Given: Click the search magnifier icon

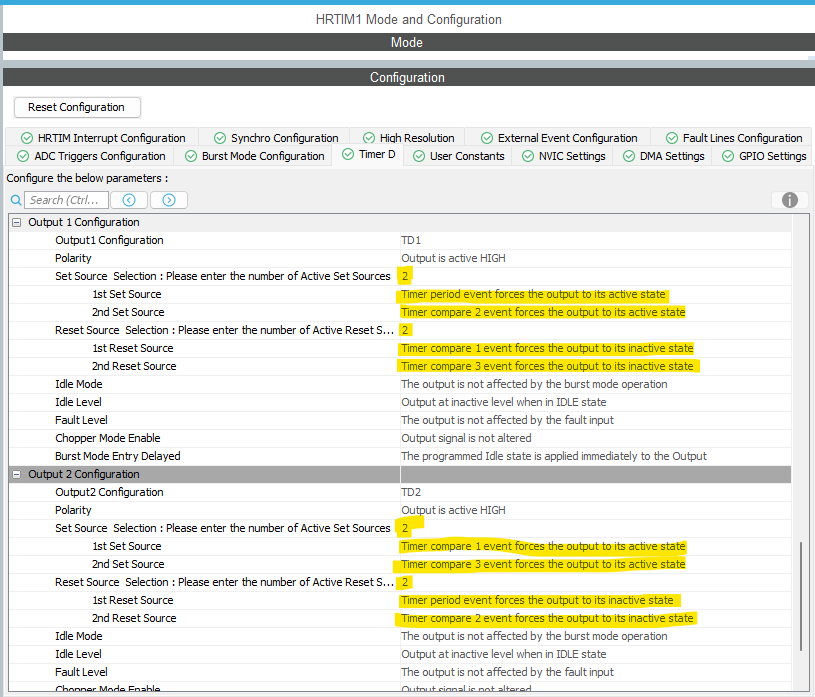Looking at the screenshot, I should pos(16,200).
